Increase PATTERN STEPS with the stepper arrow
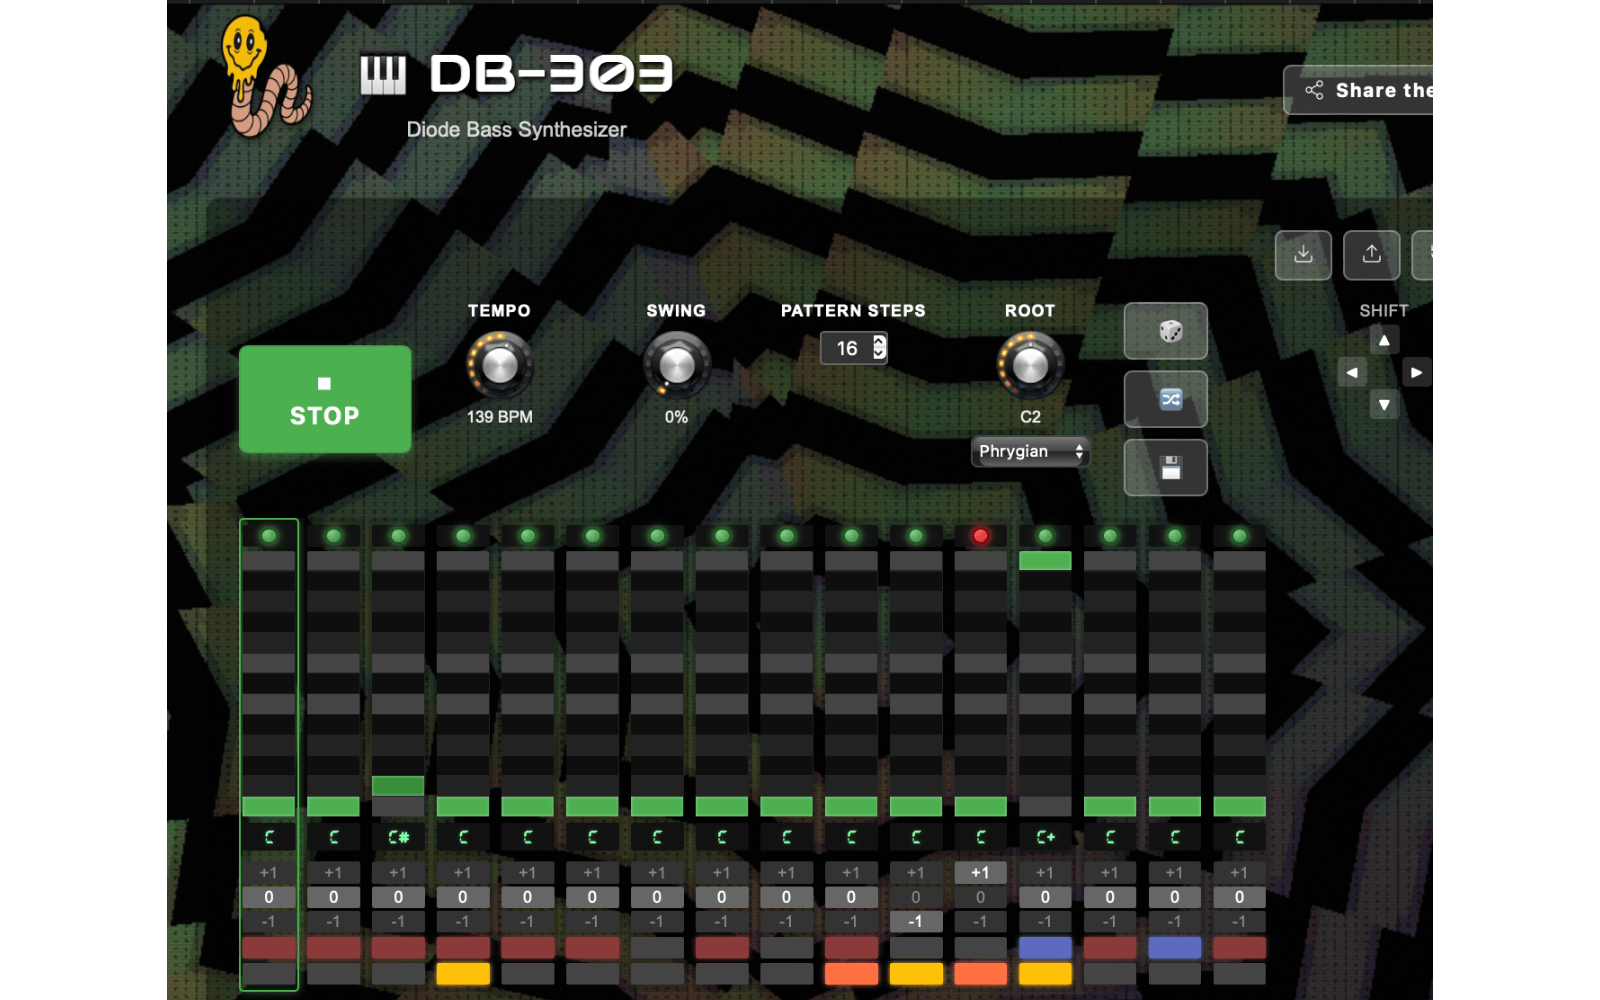 [879, 343]
